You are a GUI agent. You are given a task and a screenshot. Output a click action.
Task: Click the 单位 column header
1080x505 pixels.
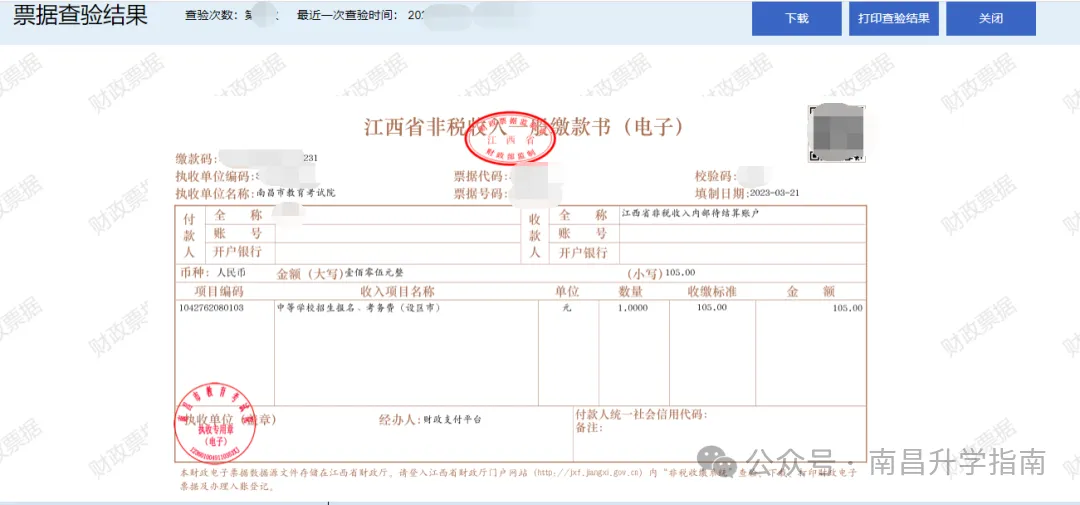click(568, 291)
